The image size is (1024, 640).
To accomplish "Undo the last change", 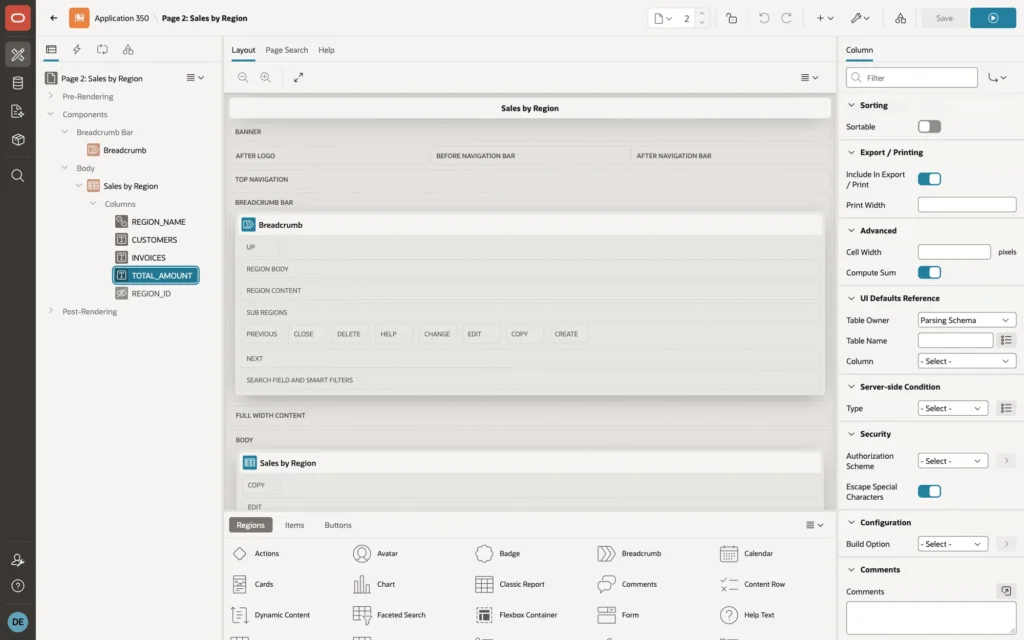I will click(x=763, y=18).
